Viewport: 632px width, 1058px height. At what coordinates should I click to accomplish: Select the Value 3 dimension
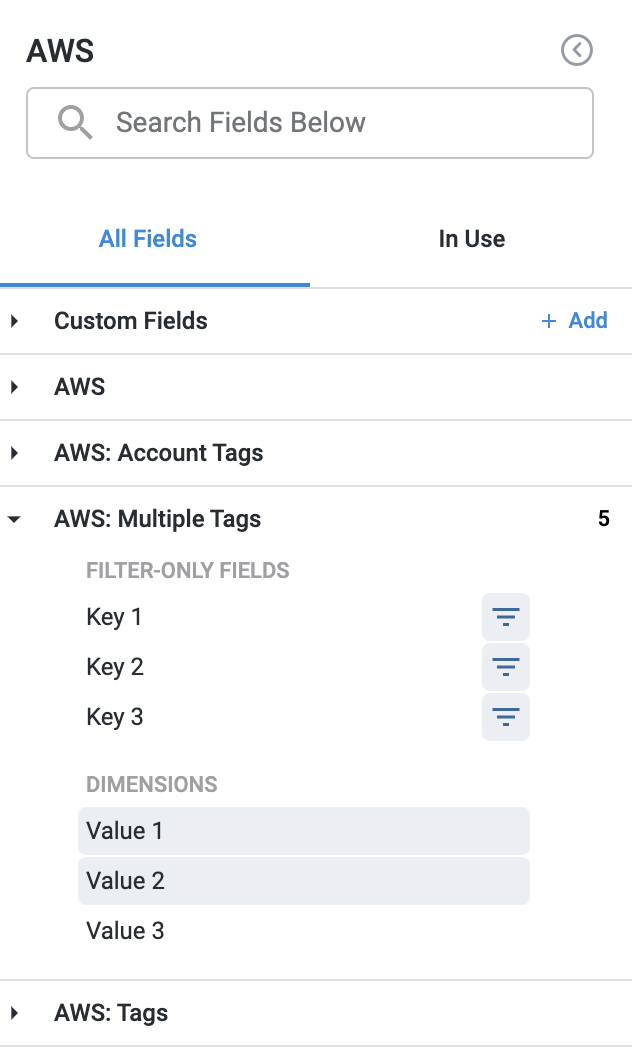pyautogui.click(x=126, y=931)
